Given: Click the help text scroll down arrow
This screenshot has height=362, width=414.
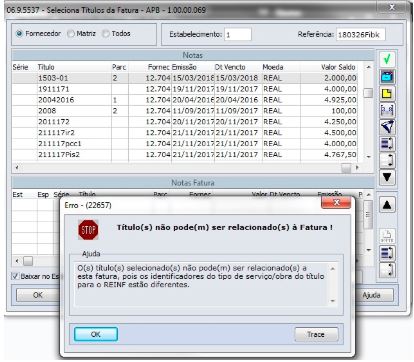Looking at the screenshot, I should 332,301.
